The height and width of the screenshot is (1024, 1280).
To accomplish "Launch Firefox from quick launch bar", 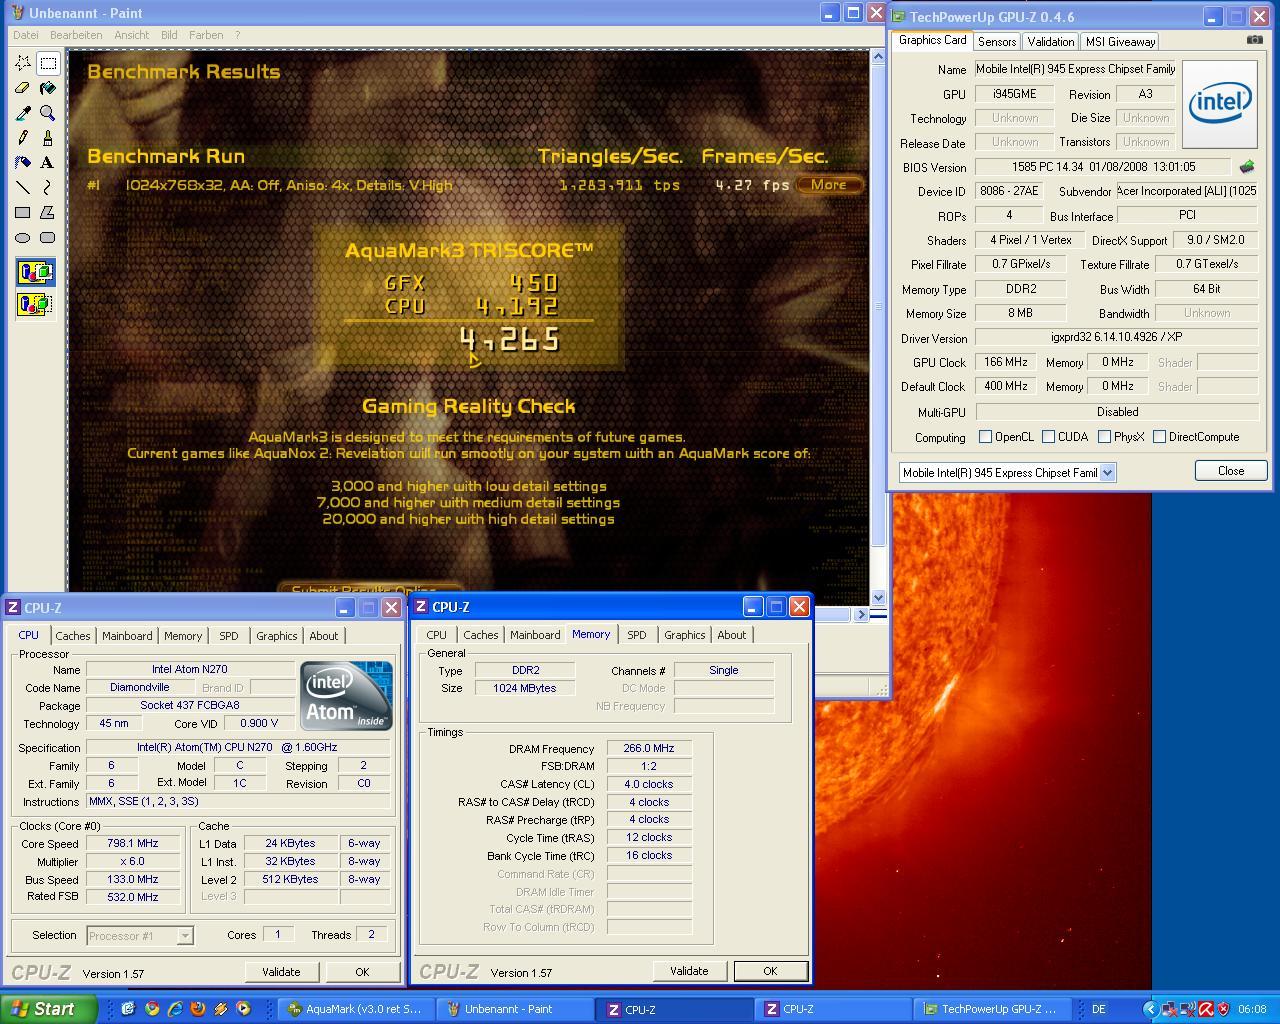I will point(198,1009).
